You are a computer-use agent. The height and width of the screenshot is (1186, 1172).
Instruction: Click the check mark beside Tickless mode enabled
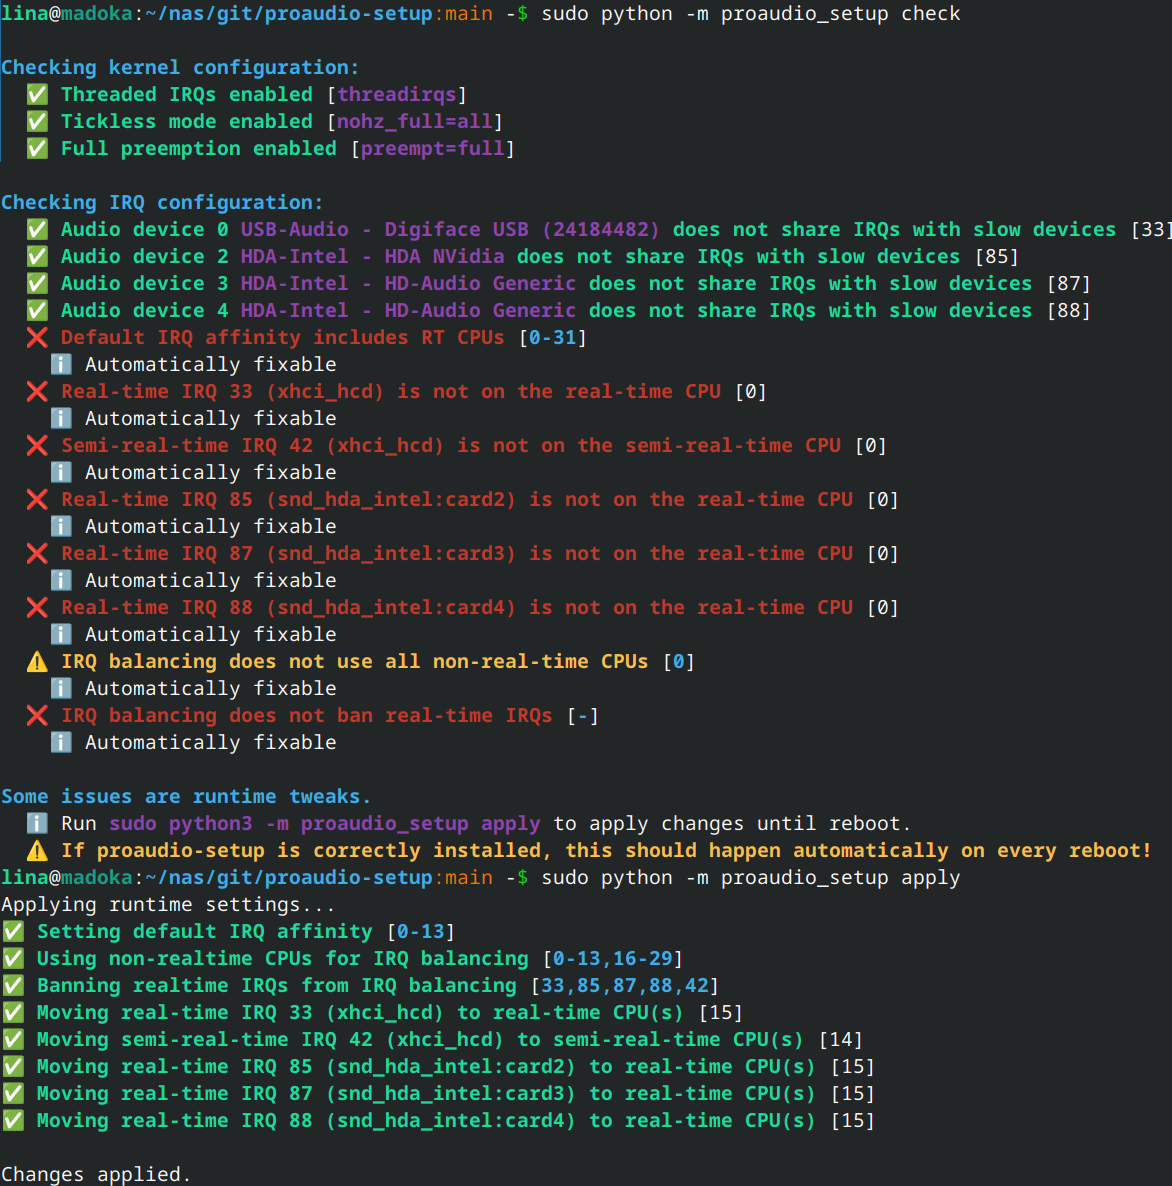click(37, 122)
